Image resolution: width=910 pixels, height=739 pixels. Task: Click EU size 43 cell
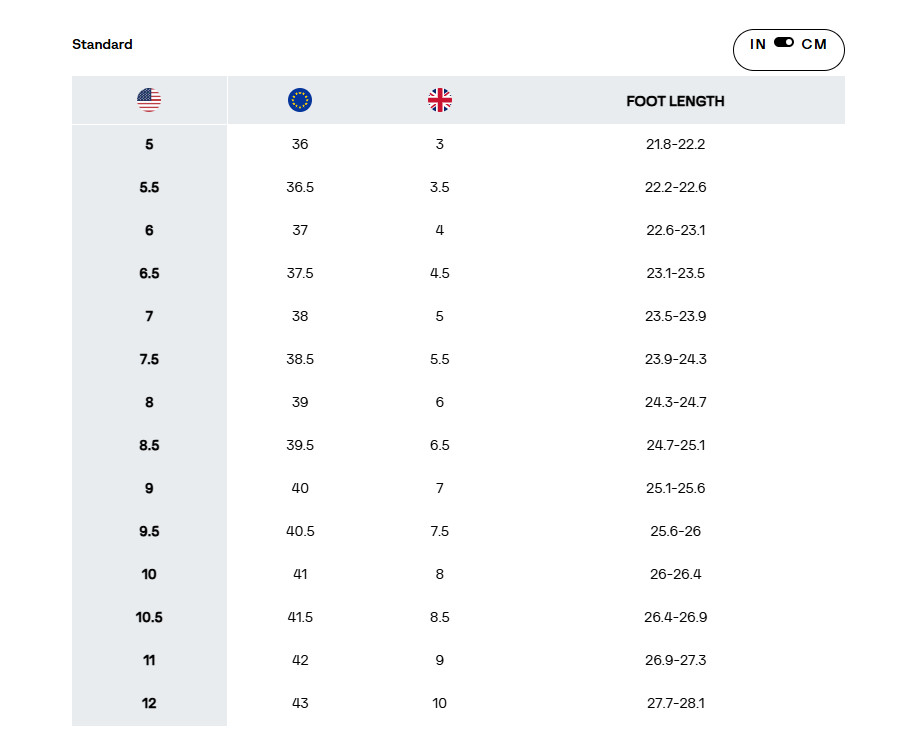click(x=300, y=703)
